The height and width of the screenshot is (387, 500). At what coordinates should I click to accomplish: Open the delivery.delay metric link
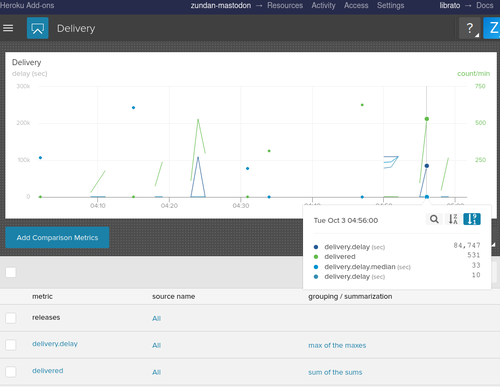[55, 344]
